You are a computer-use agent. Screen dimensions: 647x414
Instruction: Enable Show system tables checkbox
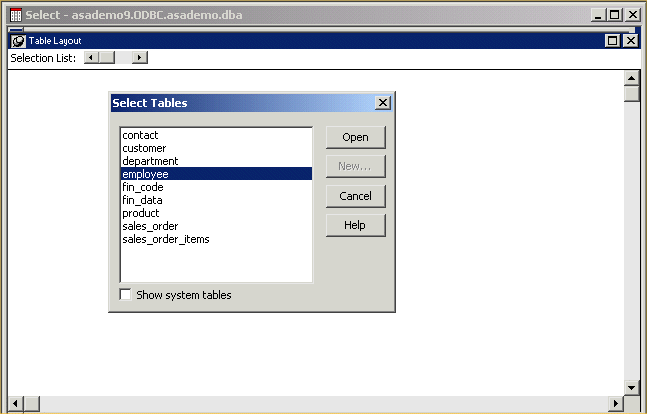125,295
